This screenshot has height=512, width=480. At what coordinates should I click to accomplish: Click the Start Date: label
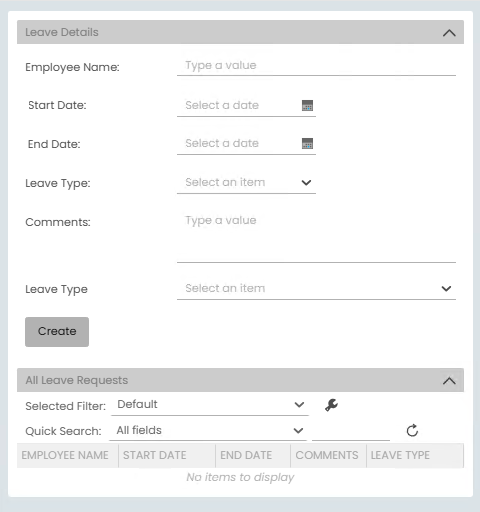(57, 105)
